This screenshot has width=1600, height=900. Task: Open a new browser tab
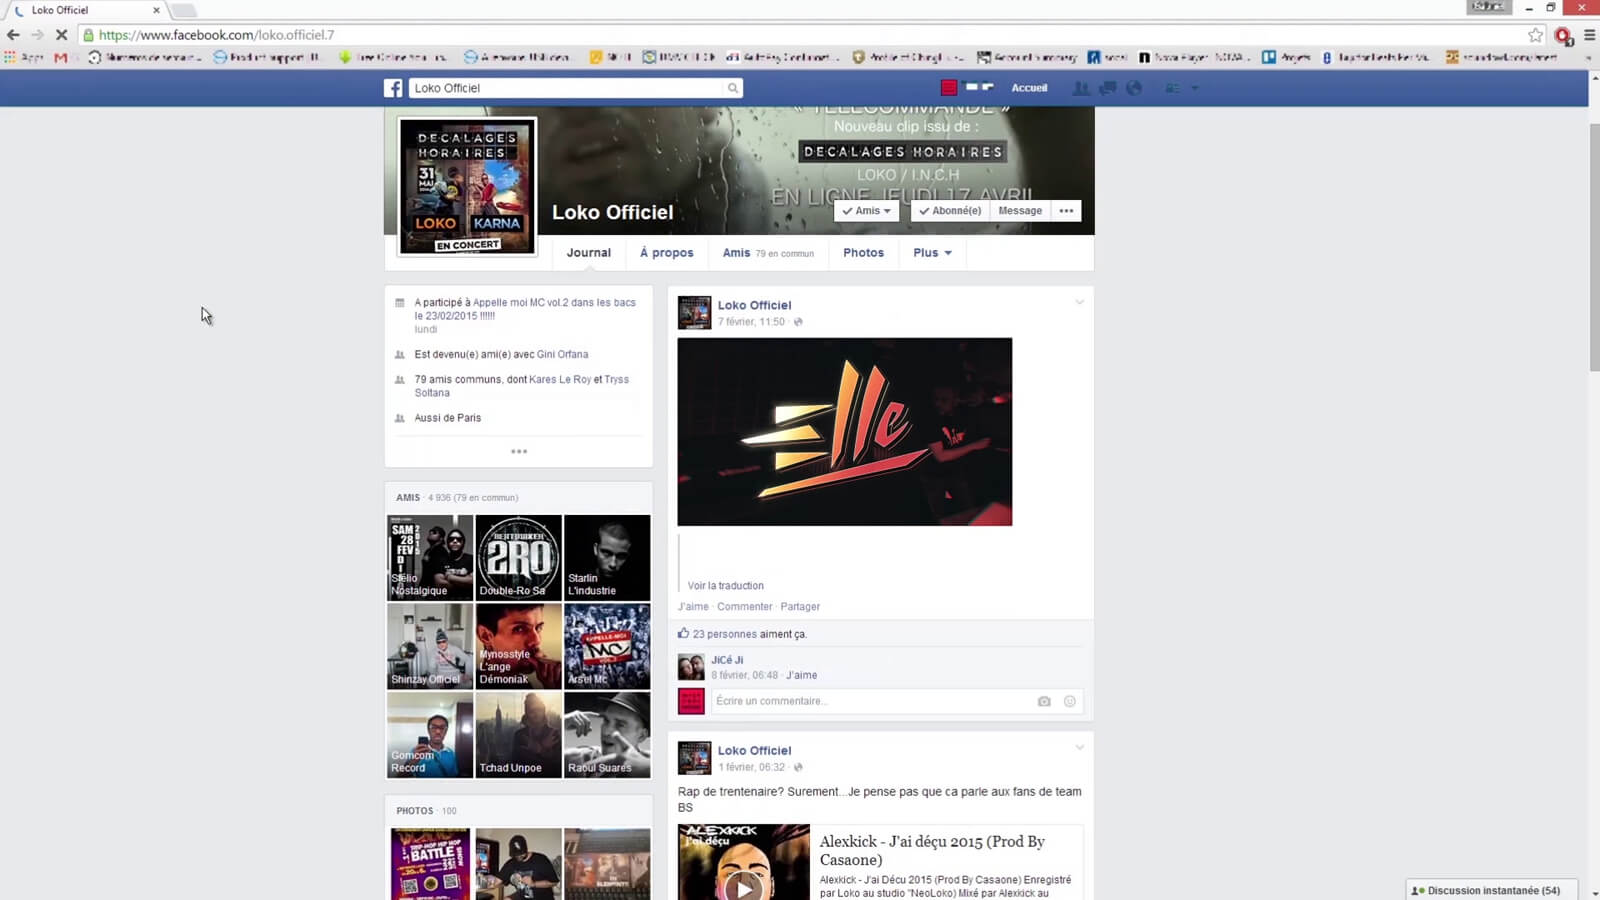tap(183, 10)
